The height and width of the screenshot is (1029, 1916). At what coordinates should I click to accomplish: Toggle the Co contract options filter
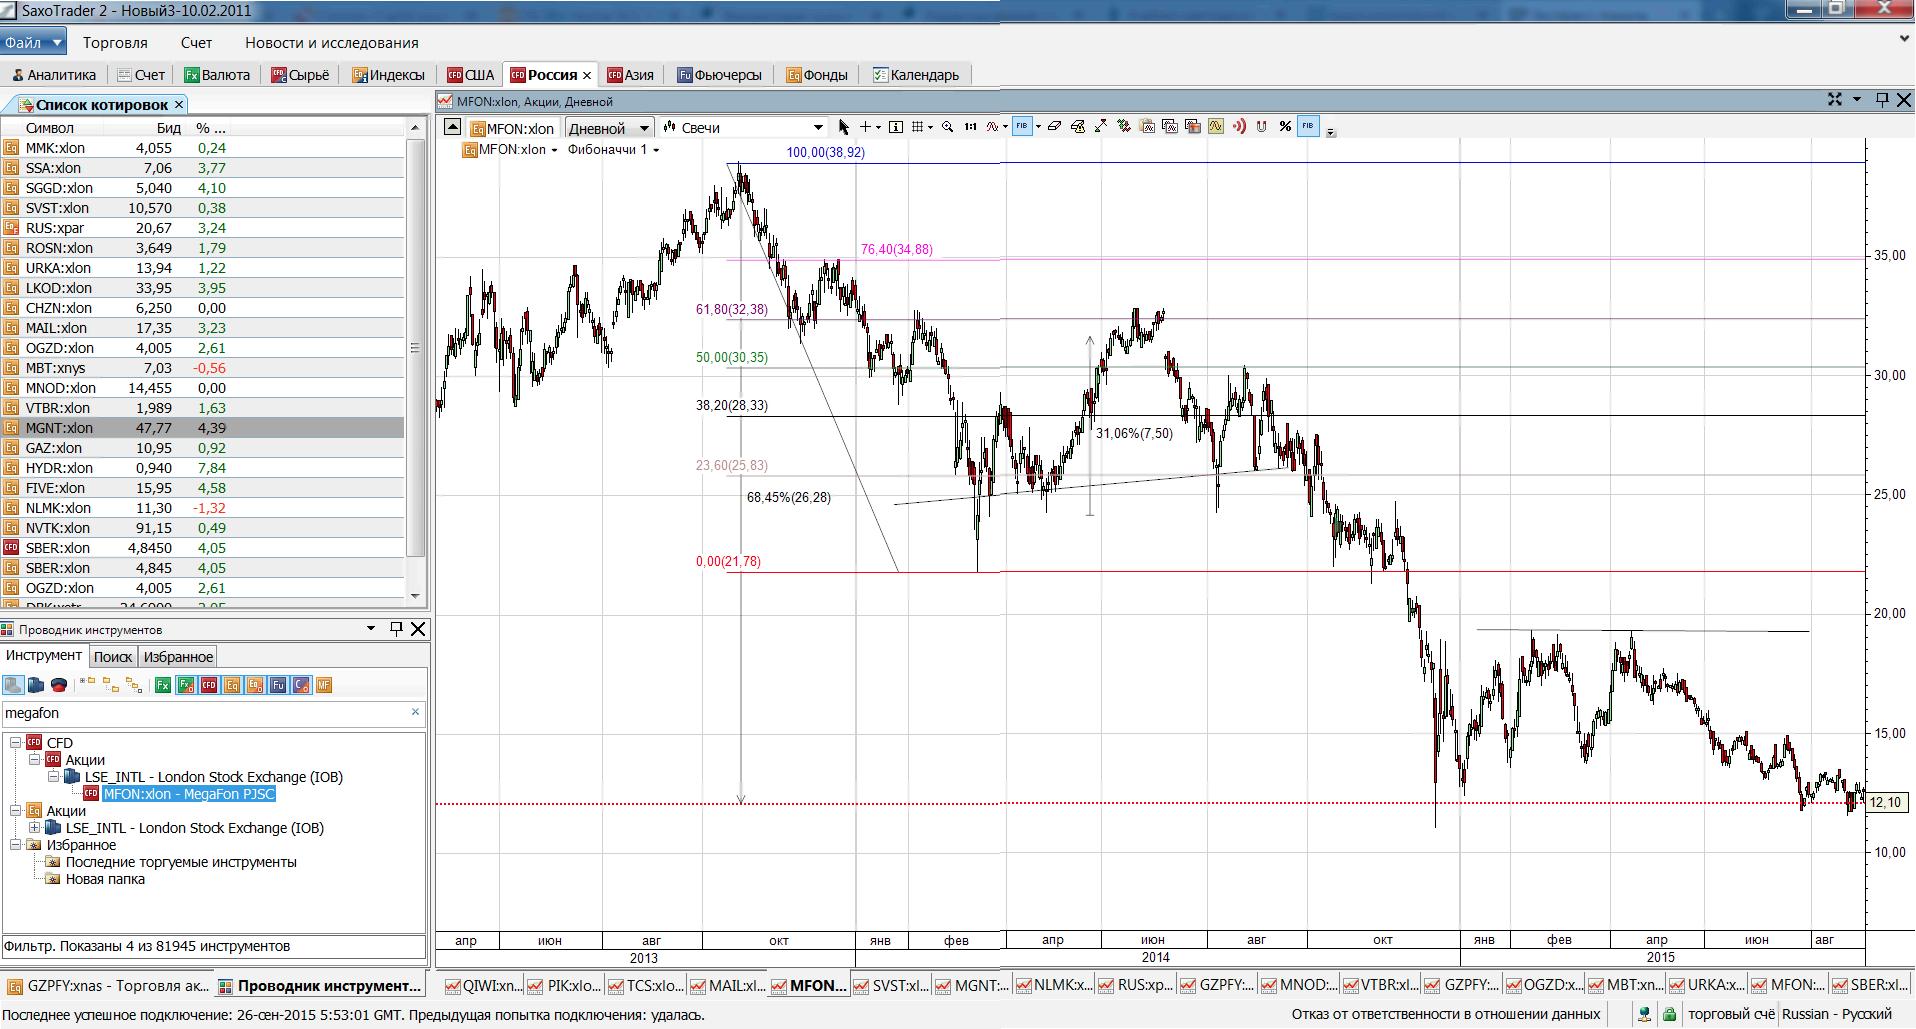(301, 685)
